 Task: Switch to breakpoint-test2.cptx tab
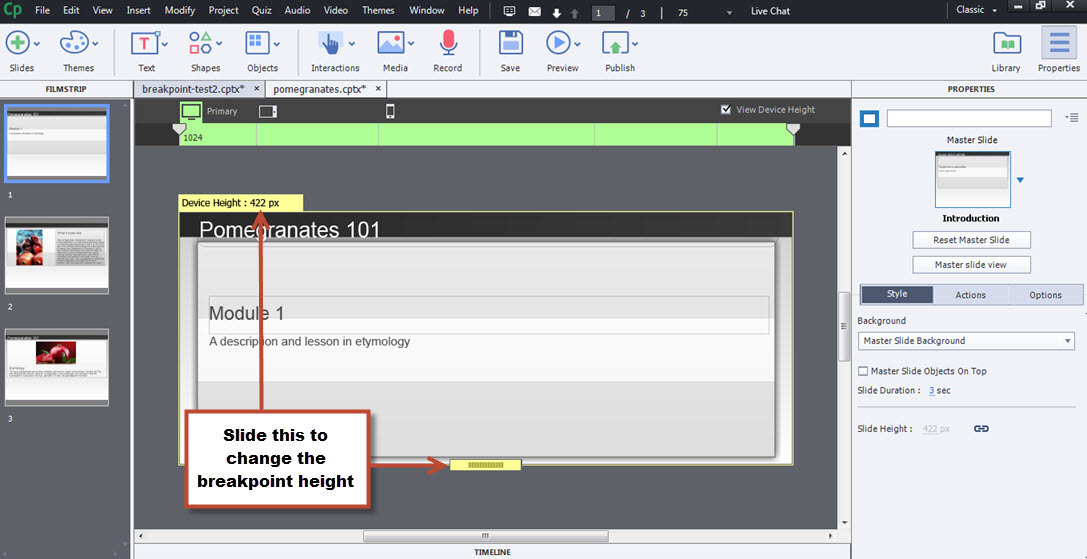pyautogui.click(x=193, y=89)
